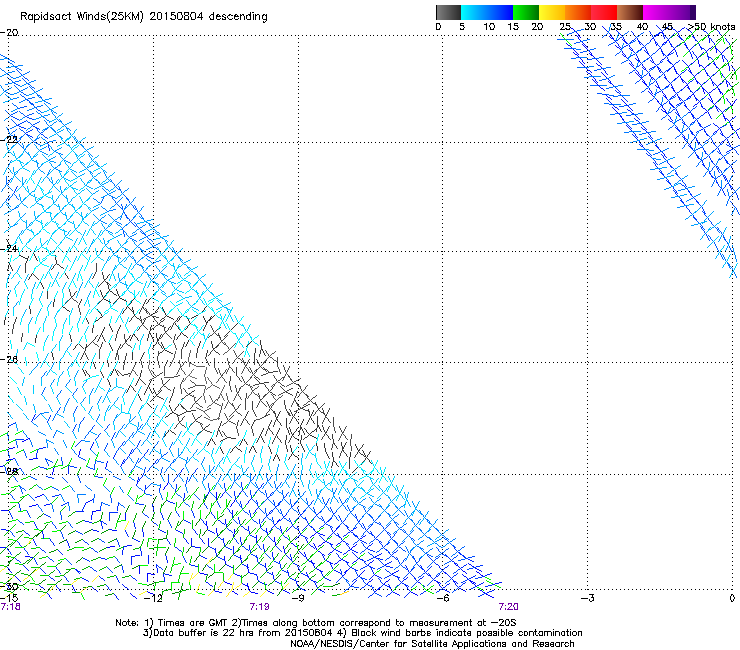Click the purple 7:19 time stamp

click(260, 607)
